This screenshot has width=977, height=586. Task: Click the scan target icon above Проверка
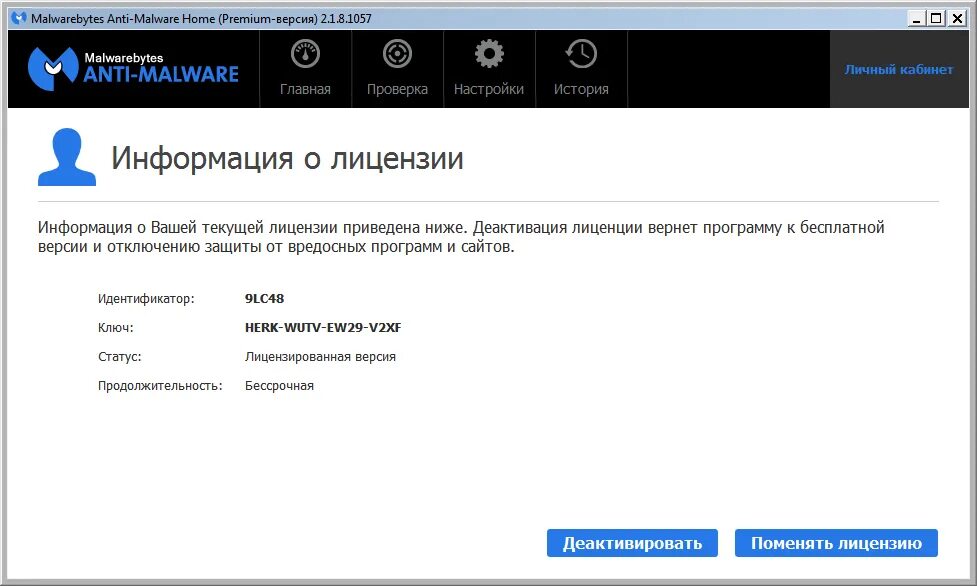398,54
